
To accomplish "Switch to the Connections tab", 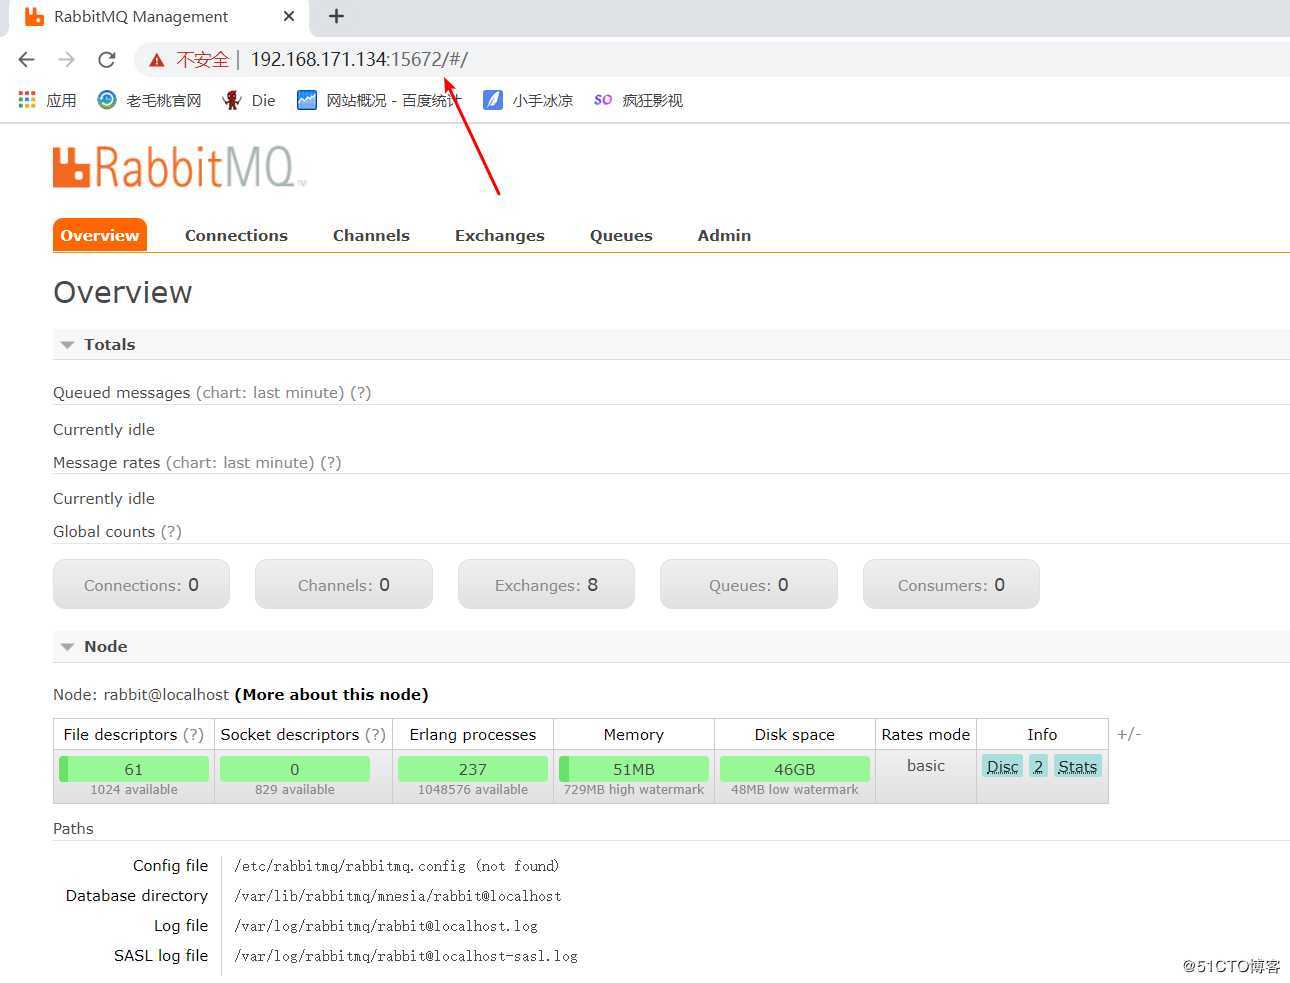I will click(x=236, y=235).
